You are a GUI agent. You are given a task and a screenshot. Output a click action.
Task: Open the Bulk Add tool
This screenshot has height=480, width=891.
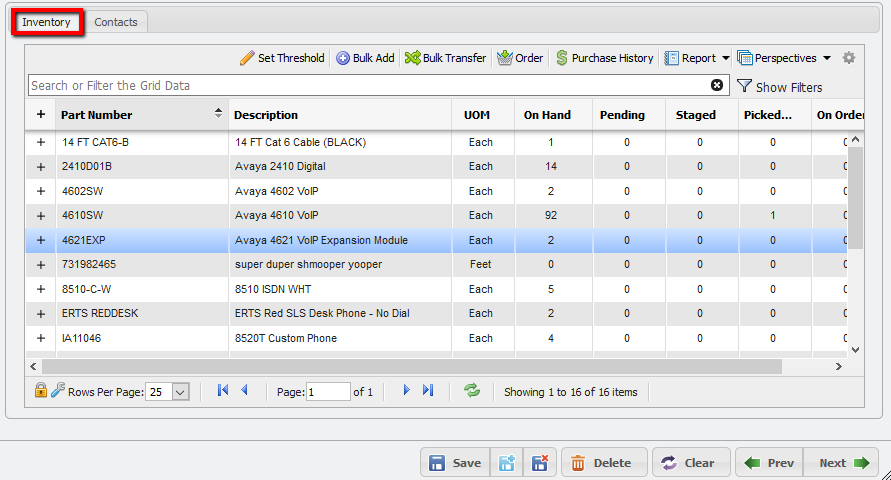[x=365, y=58]
